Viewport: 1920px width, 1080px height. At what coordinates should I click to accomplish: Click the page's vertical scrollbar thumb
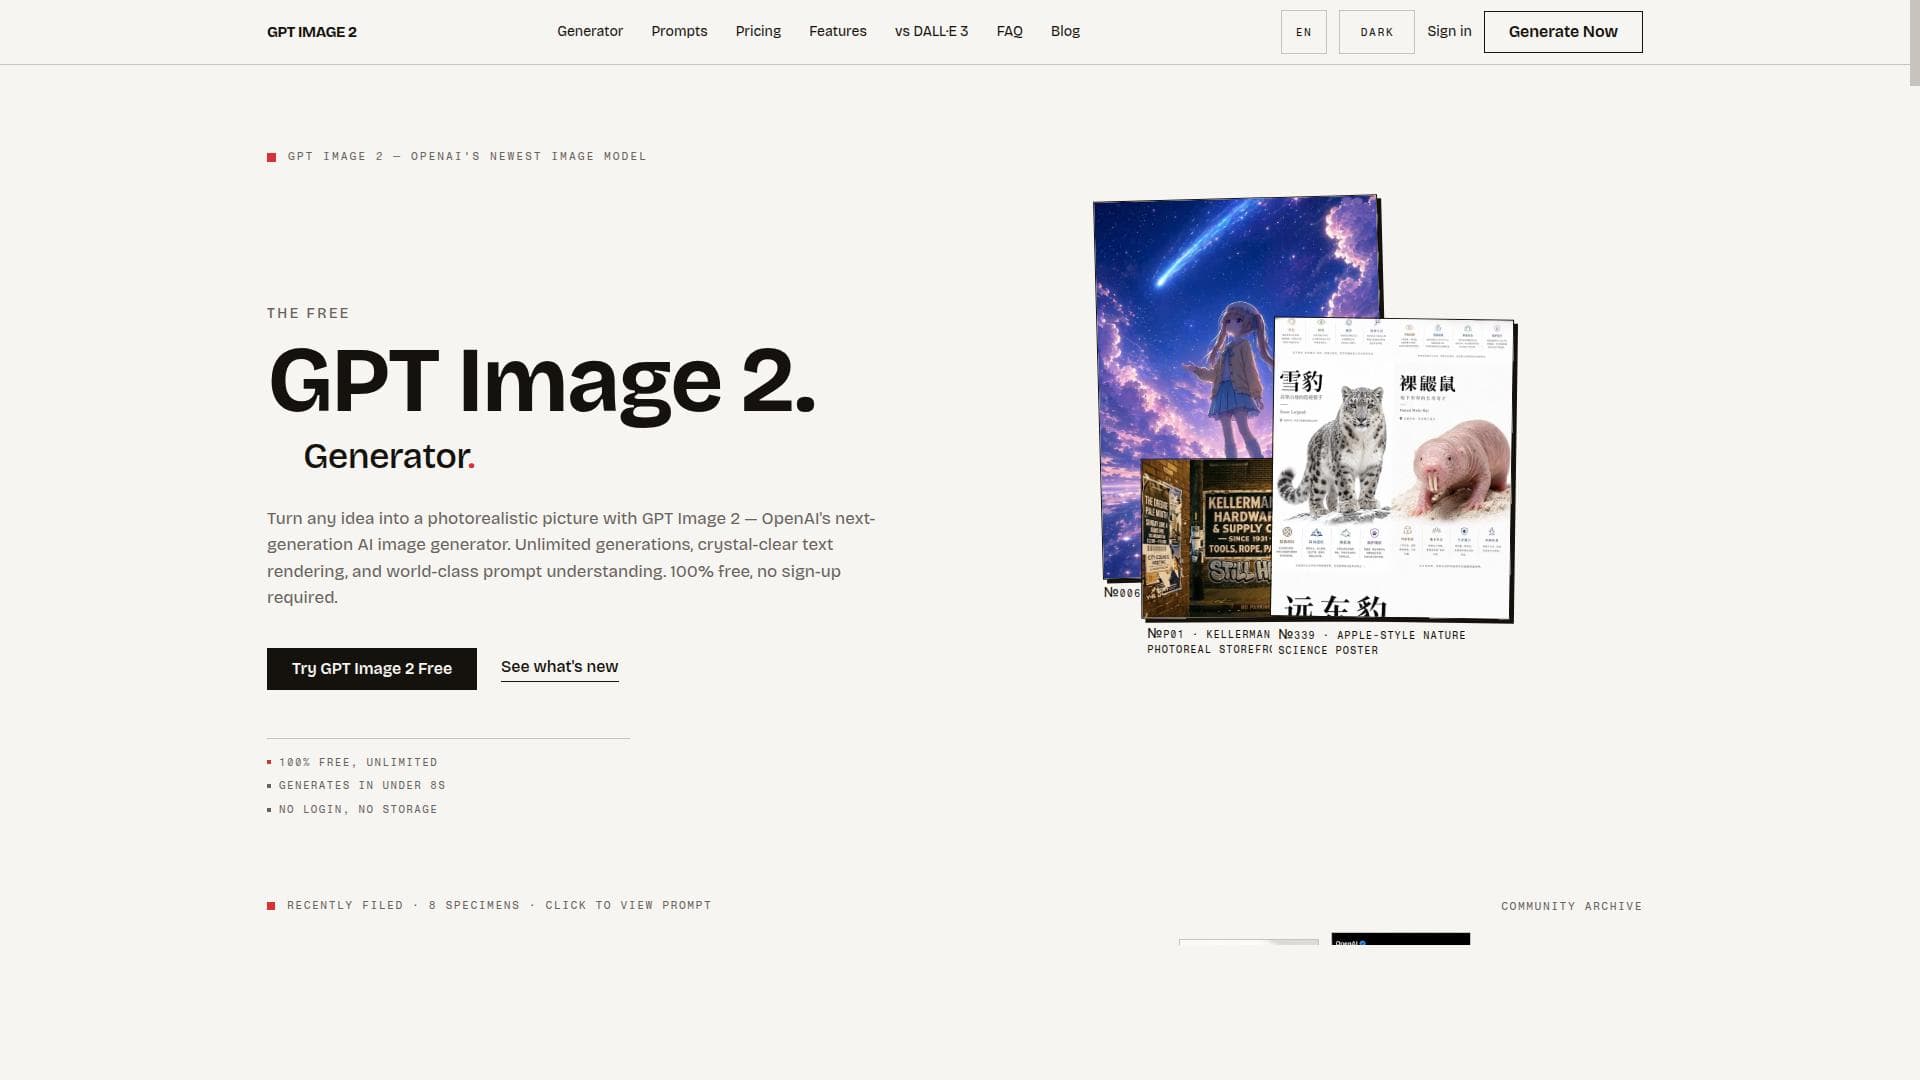1914,42
